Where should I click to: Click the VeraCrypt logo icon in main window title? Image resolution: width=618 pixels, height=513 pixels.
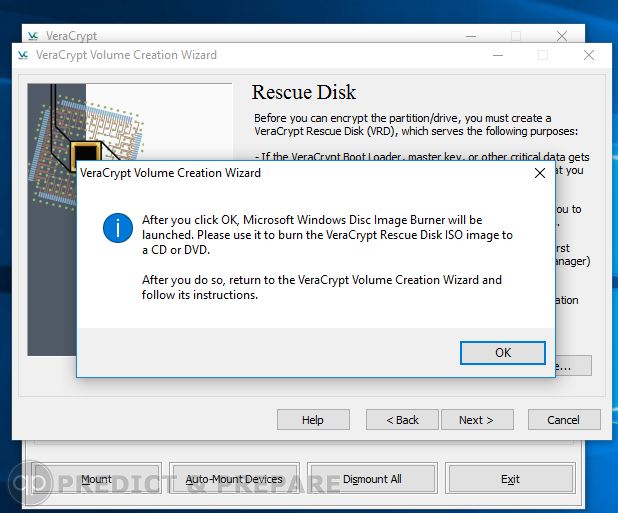[33, 36]
